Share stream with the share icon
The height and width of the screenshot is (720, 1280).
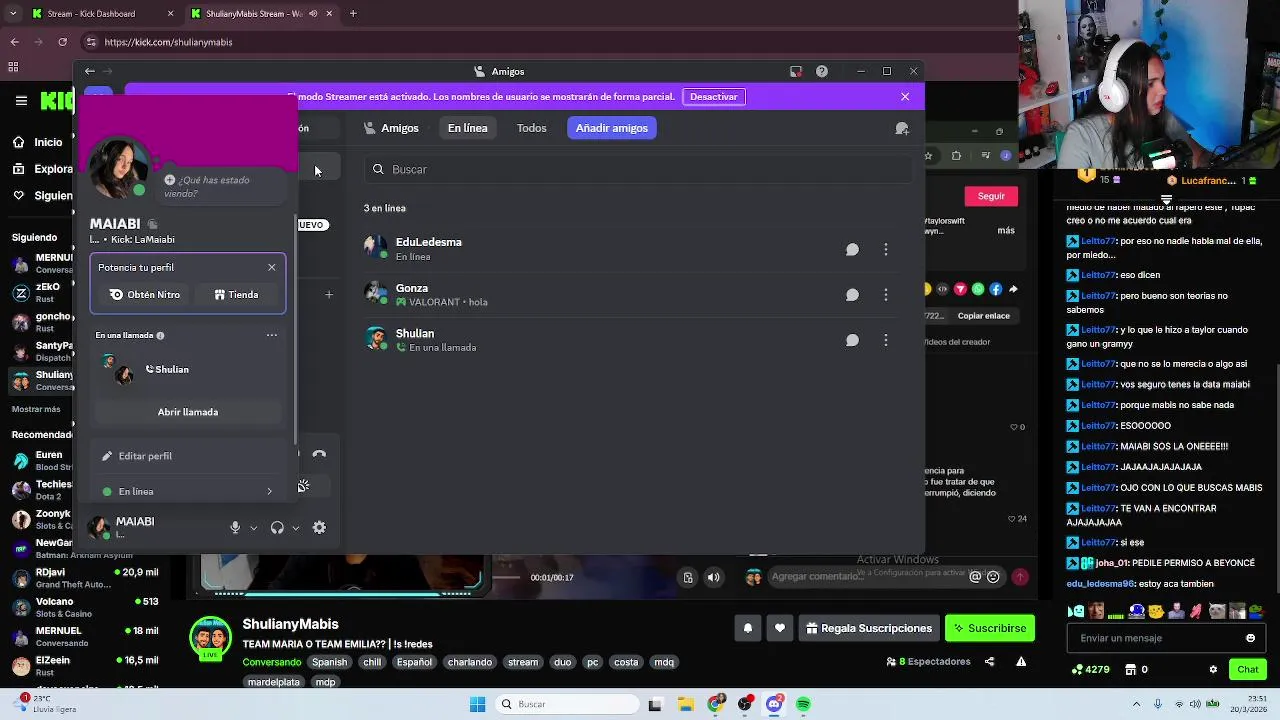click(990, 662)
